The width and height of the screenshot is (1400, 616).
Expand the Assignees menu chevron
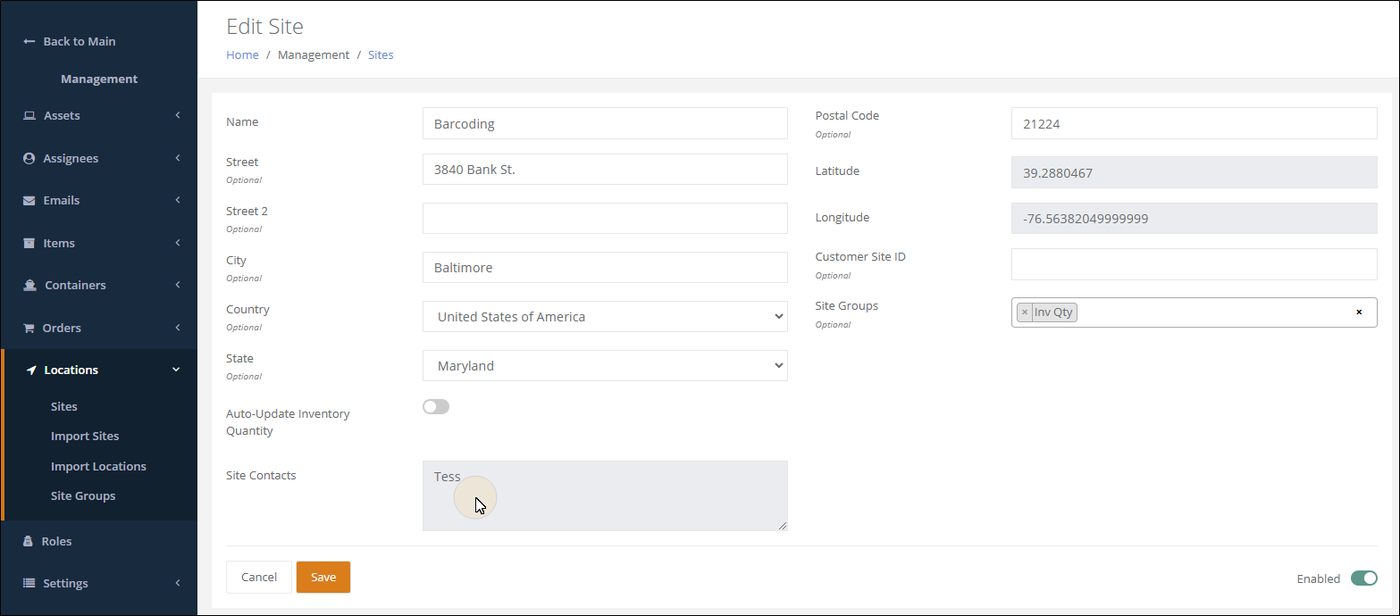(177, 158)
